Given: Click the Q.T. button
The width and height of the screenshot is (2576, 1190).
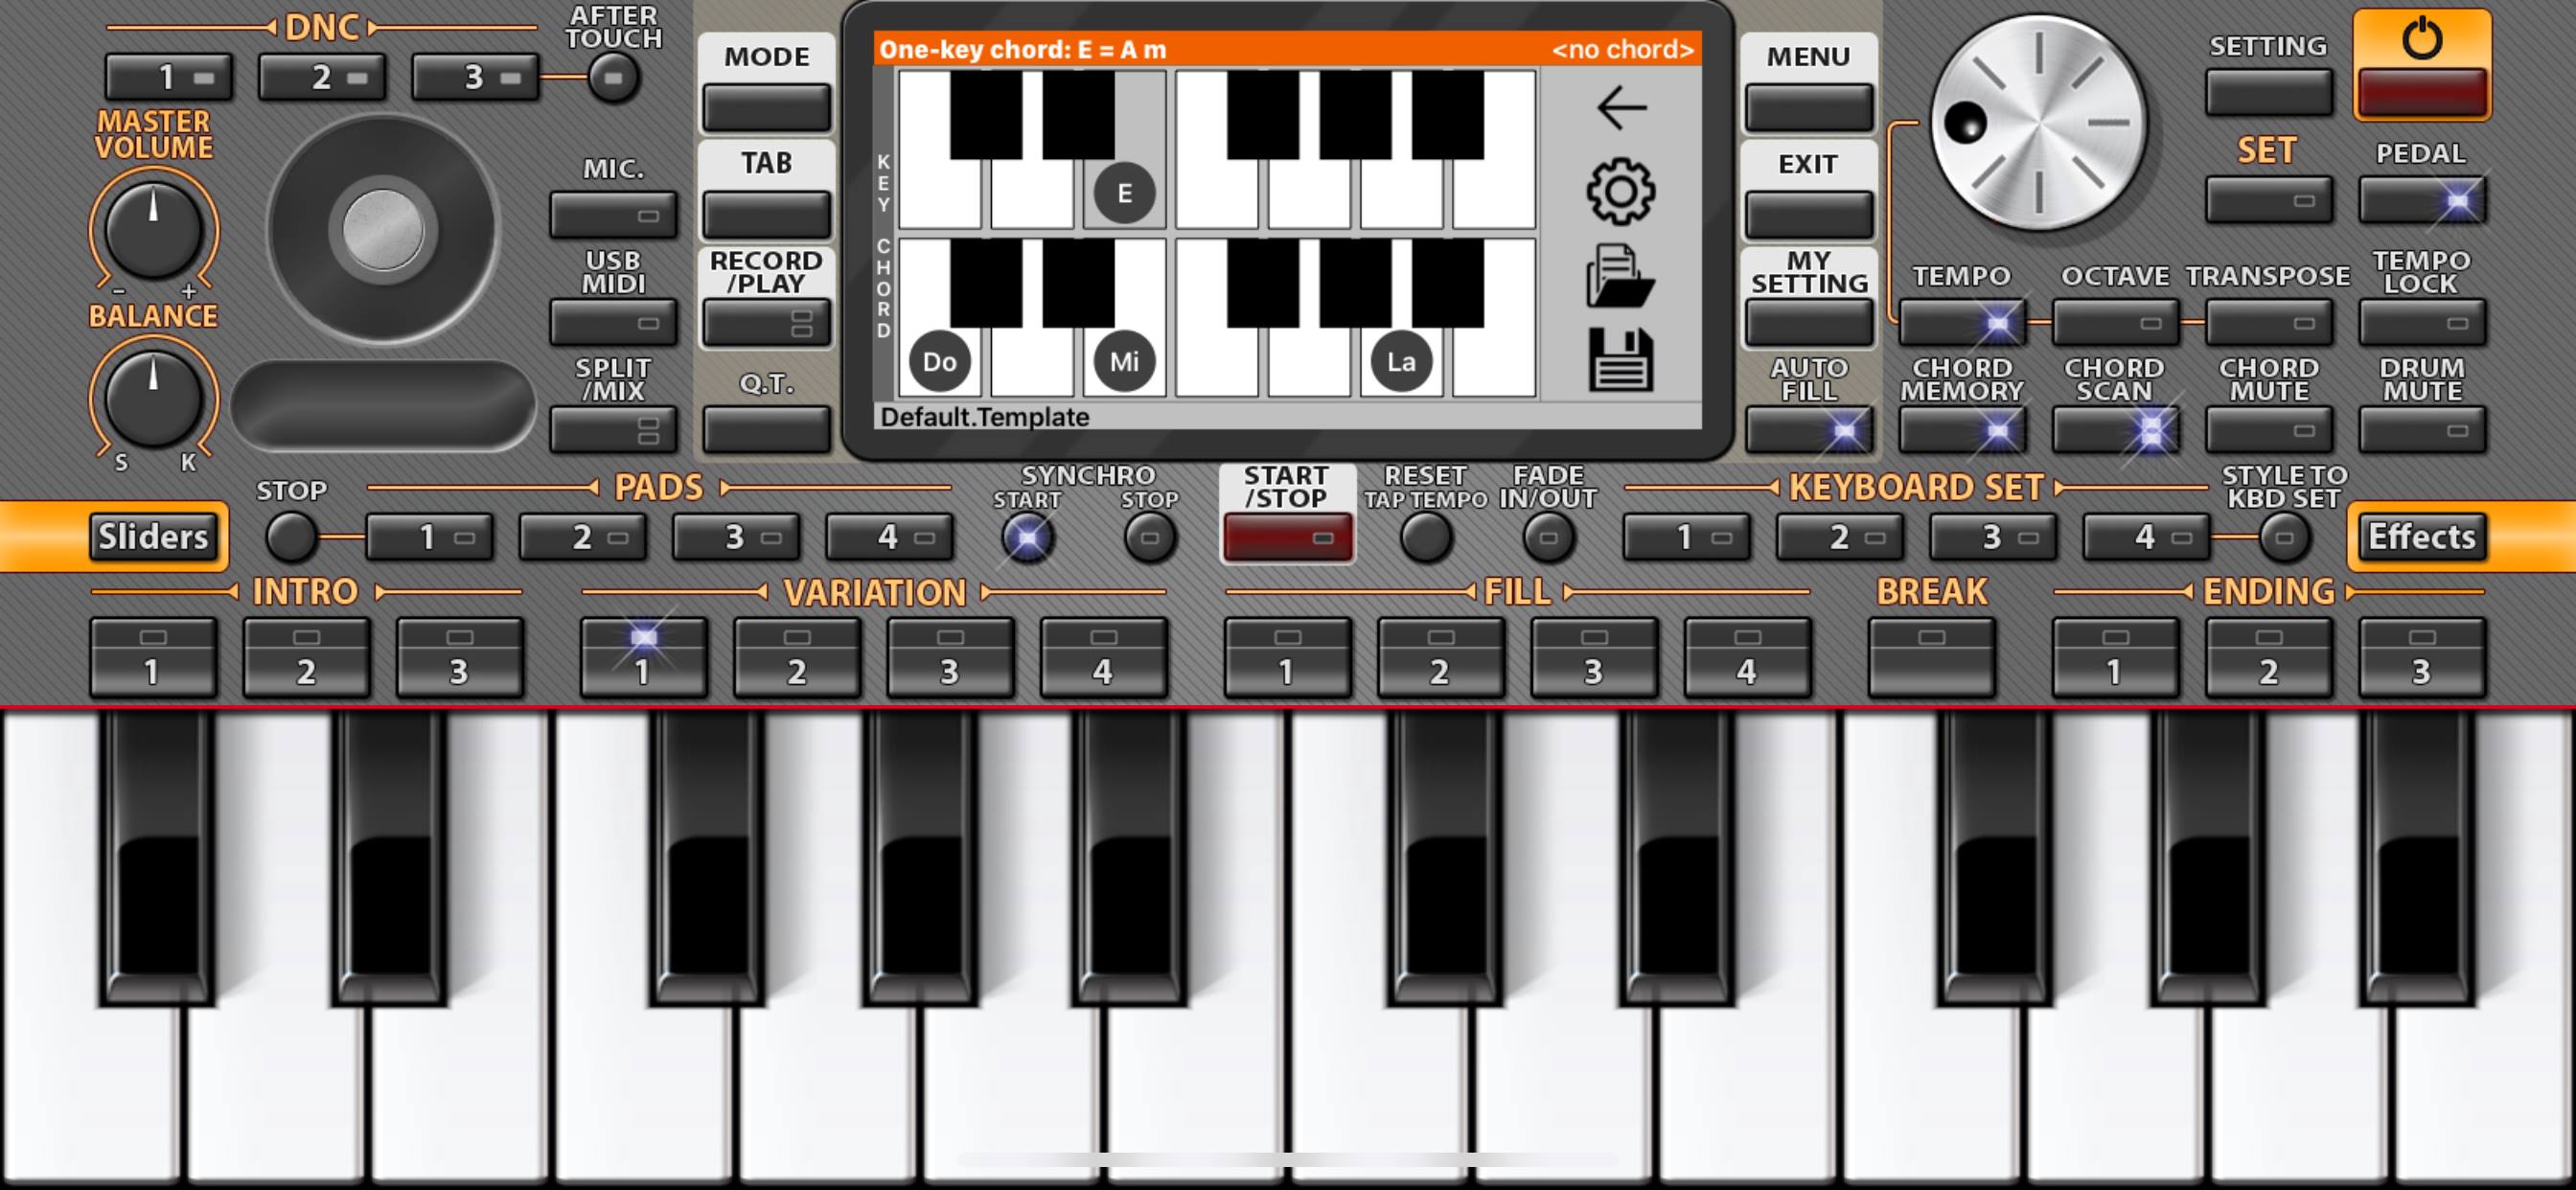Looking at the screenshot, I should 766,430.
